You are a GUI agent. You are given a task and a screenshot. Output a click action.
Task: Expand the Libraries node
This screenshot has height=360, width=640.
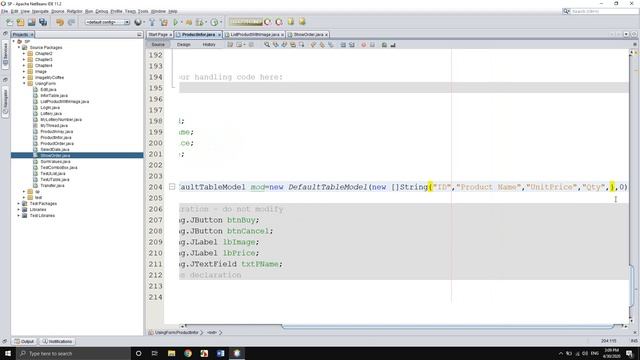tap(19, 209)
